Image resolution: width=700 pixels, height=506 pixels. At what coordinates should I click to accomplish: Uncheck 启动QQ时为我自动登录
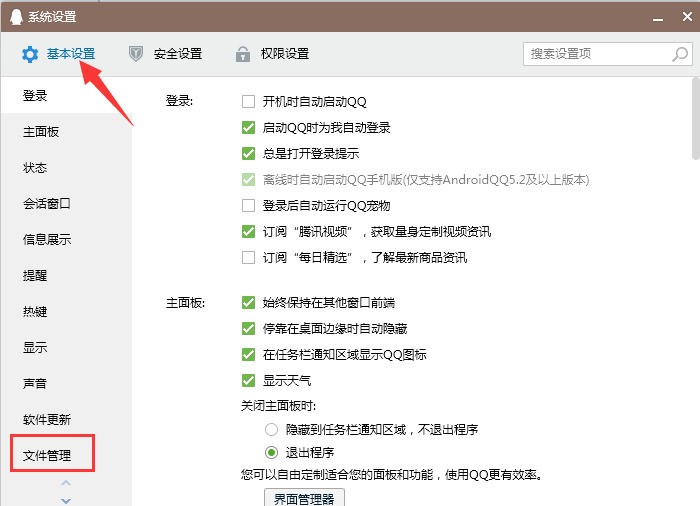point(248,127)
